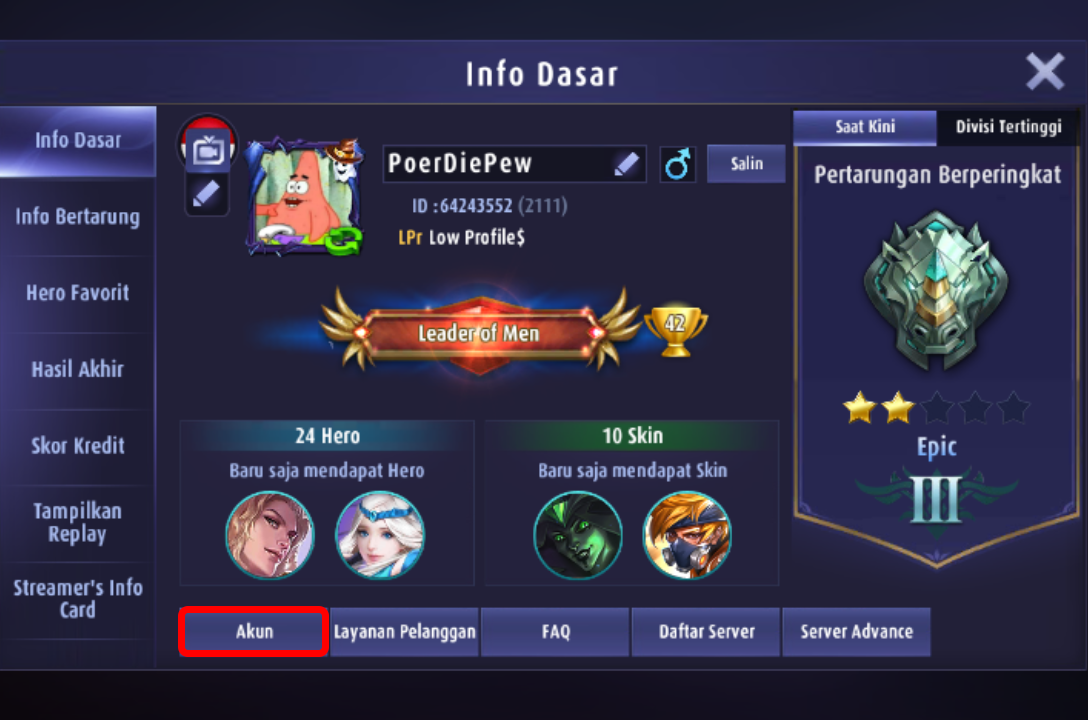Screen dimensions: 1088x720
Task: Close the Info Dasar window
Action: 1045,71
